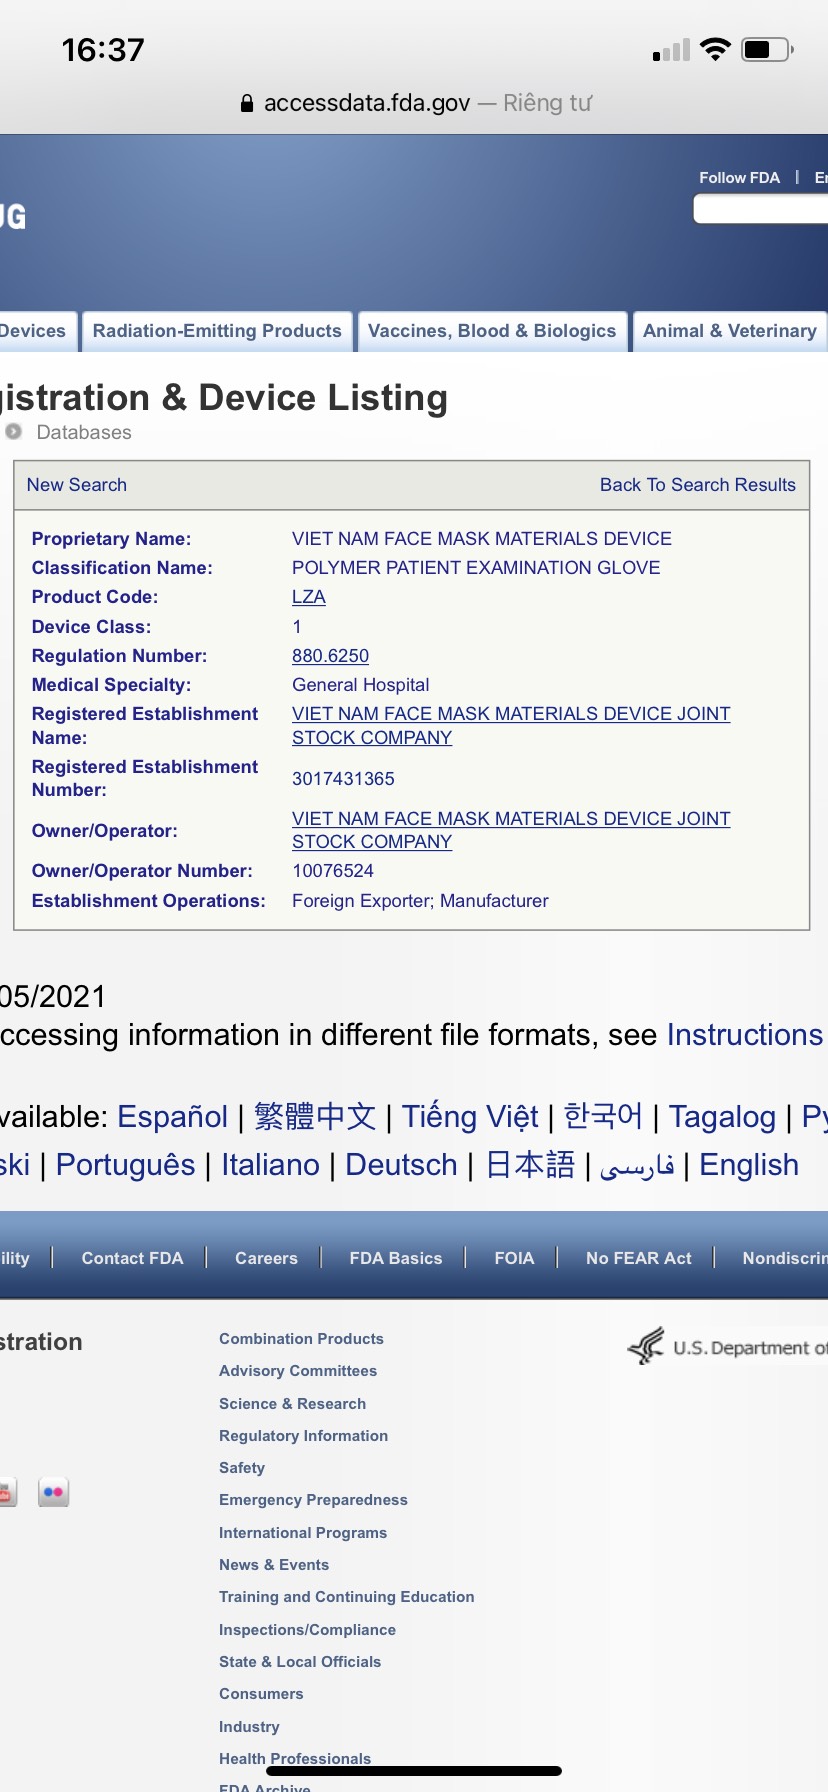Select Italiano language link
The height and width of the screenshot is (1792, 828).
[x=270, y=1165]
